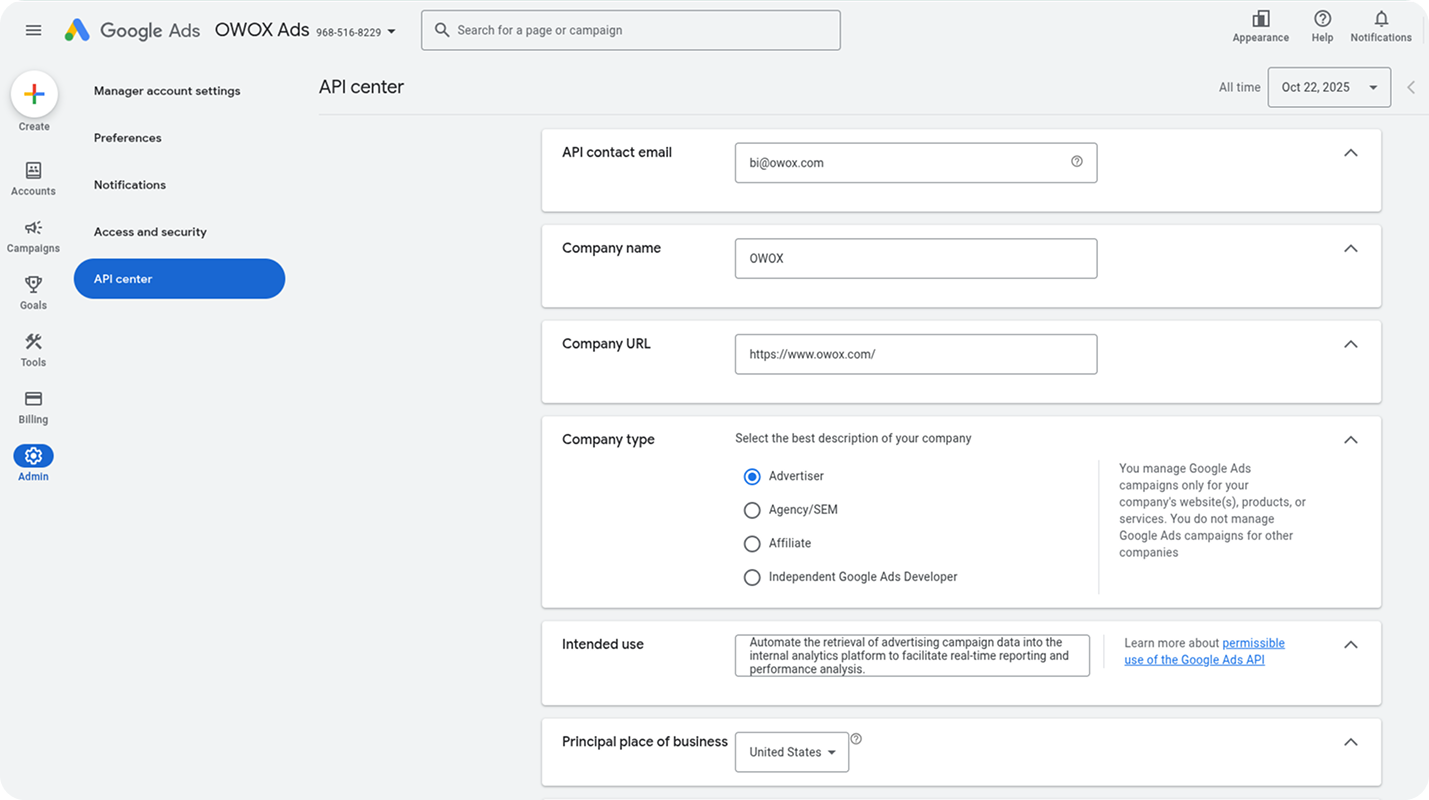
Task: Open the Billing section
Action: click(x=33, y=405)
